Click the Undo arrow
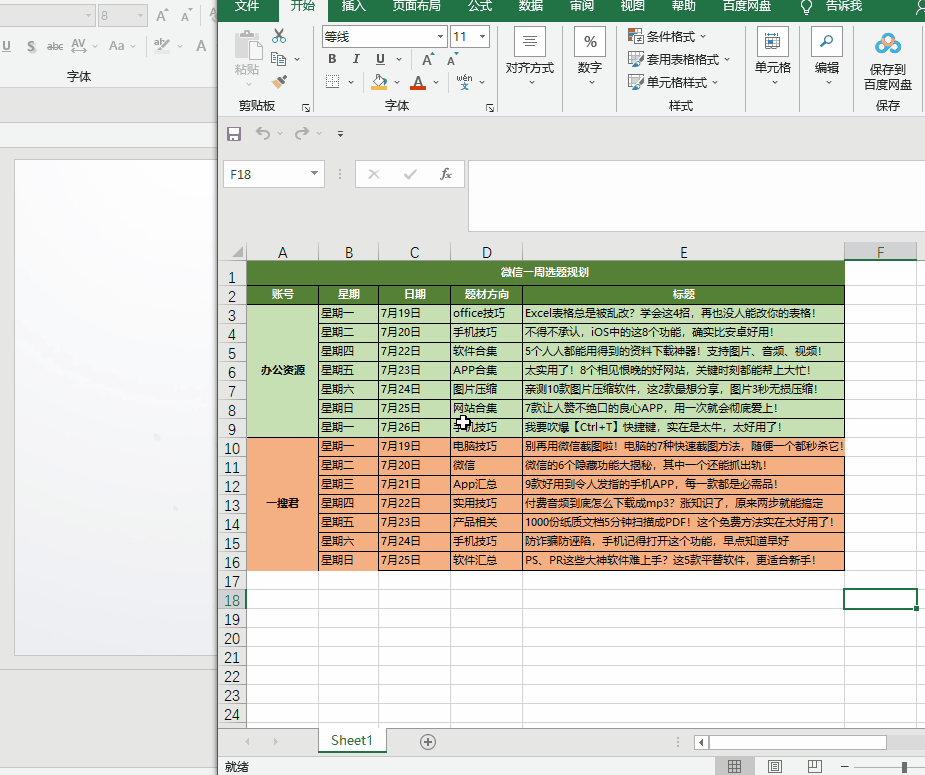The image size is (925, 775). 263,134
